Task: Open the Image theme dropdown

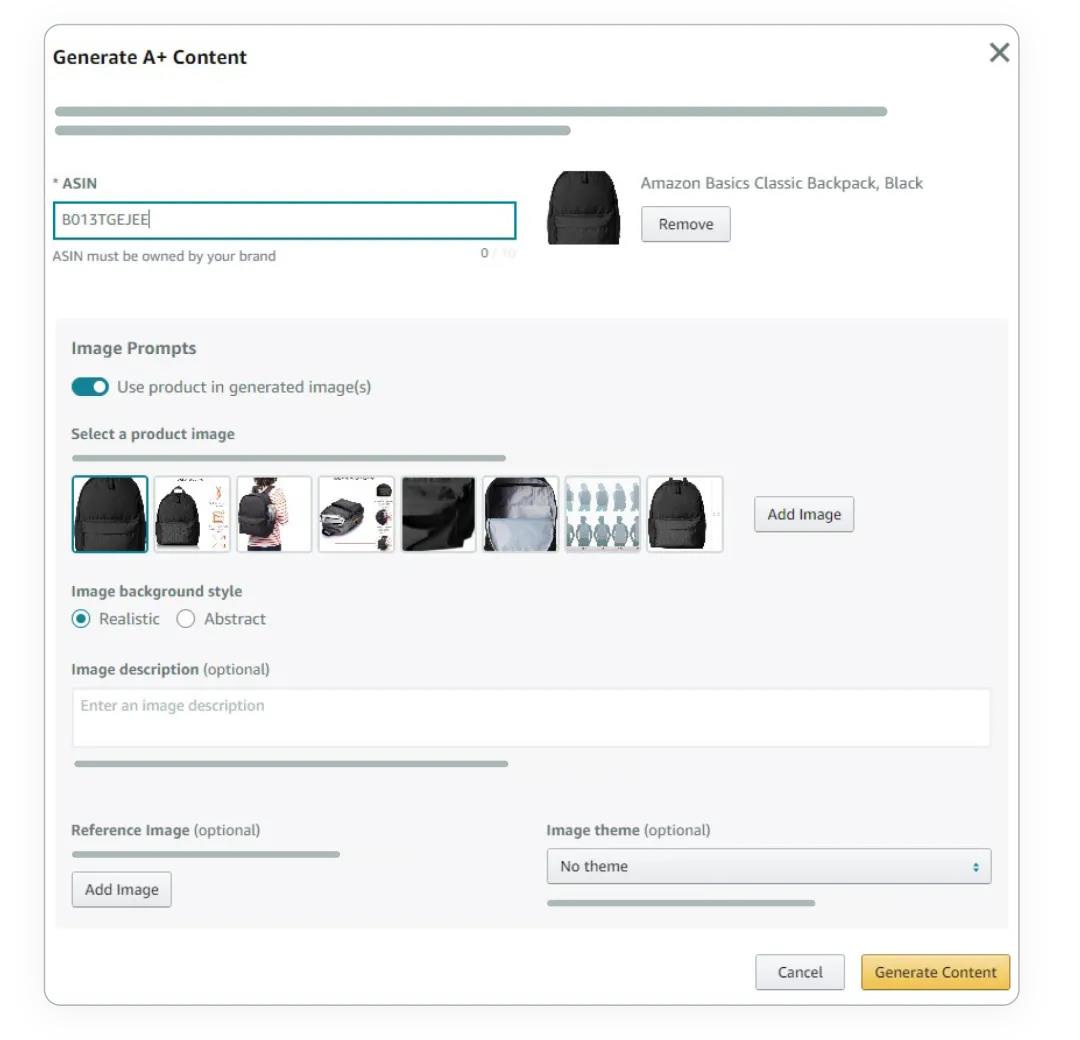Action: (x=768, y=866)
